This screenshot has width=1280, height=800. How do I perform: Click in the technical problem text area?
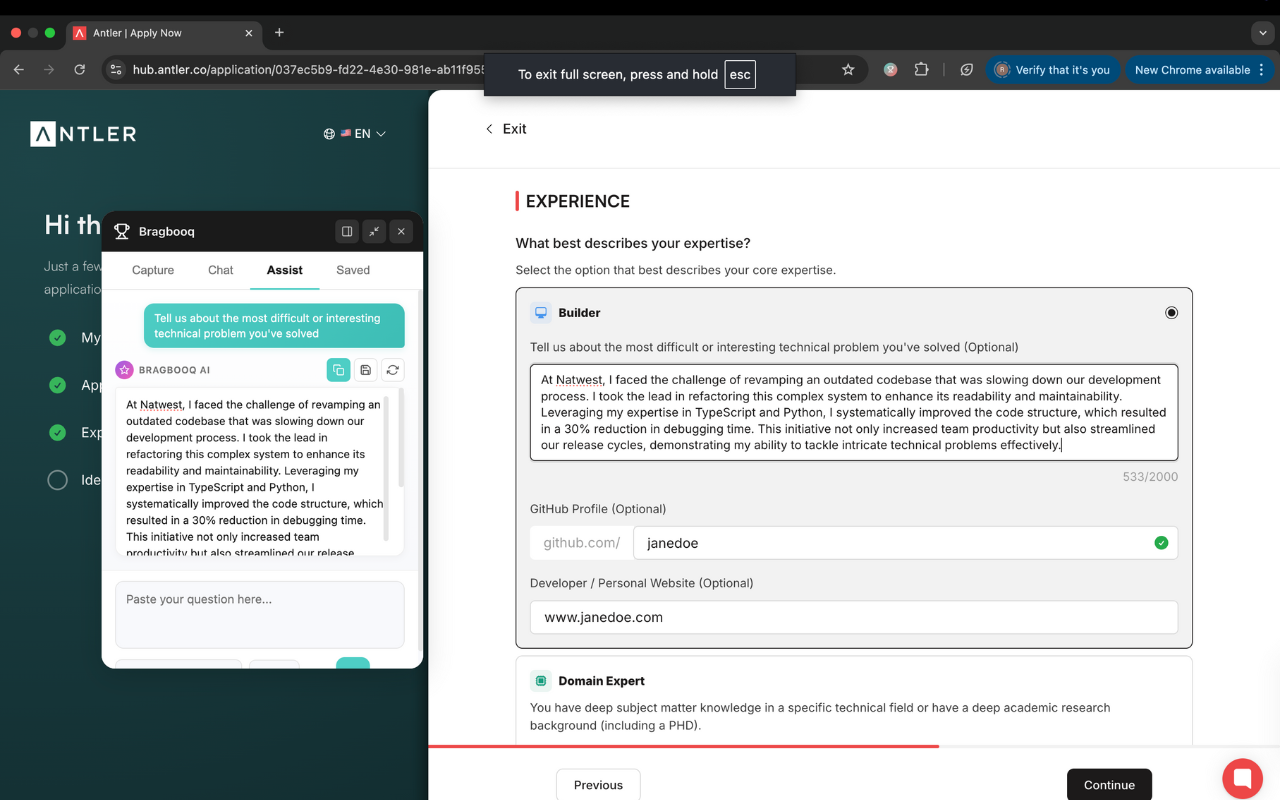click(x=854, y=412)
